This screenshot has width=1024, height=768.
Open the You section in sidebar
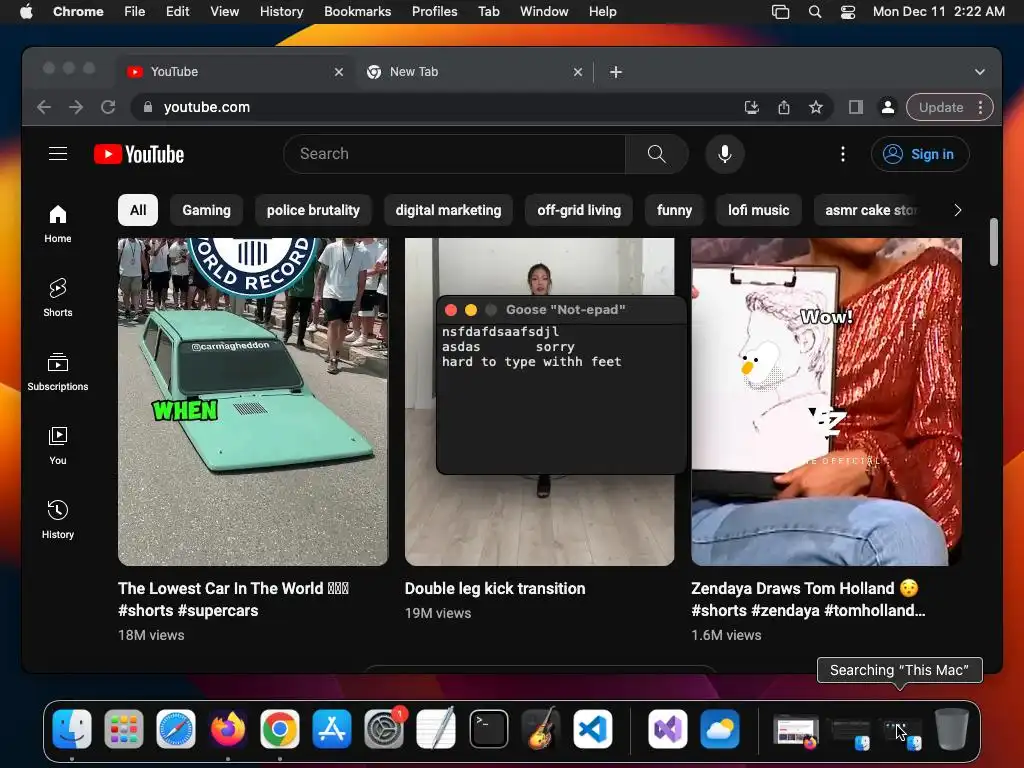coord(57,445)
